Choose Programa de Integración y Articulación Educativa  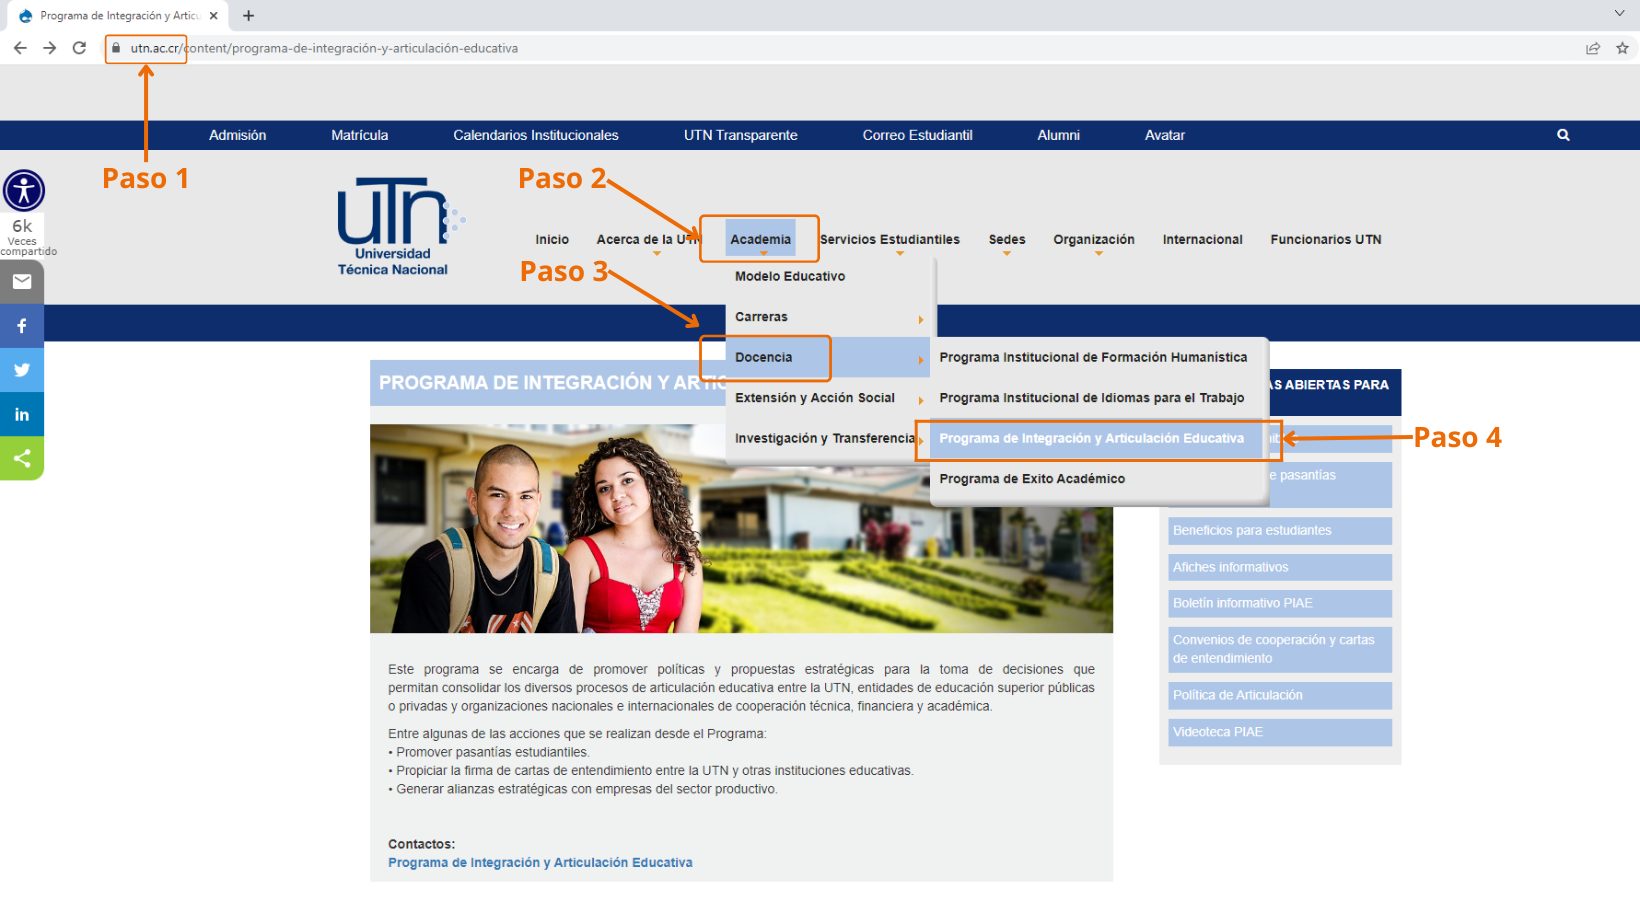pyautogui.click(x=1091, y=439)
